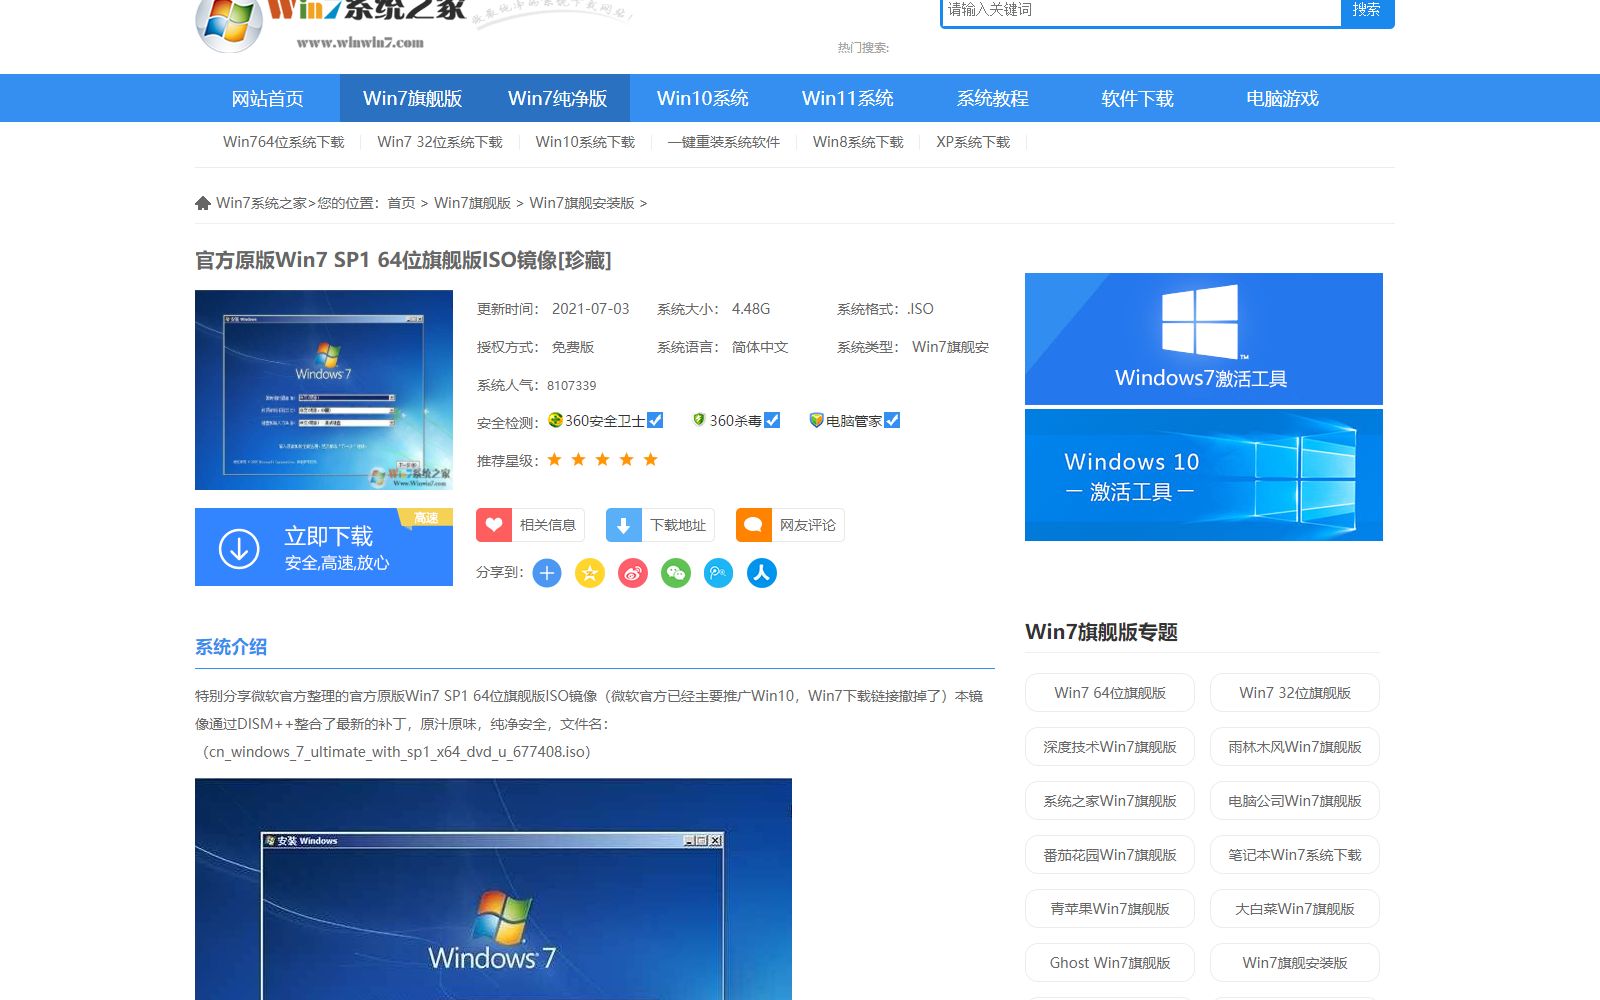Click the 搜索 search button

coord(1367,12)
